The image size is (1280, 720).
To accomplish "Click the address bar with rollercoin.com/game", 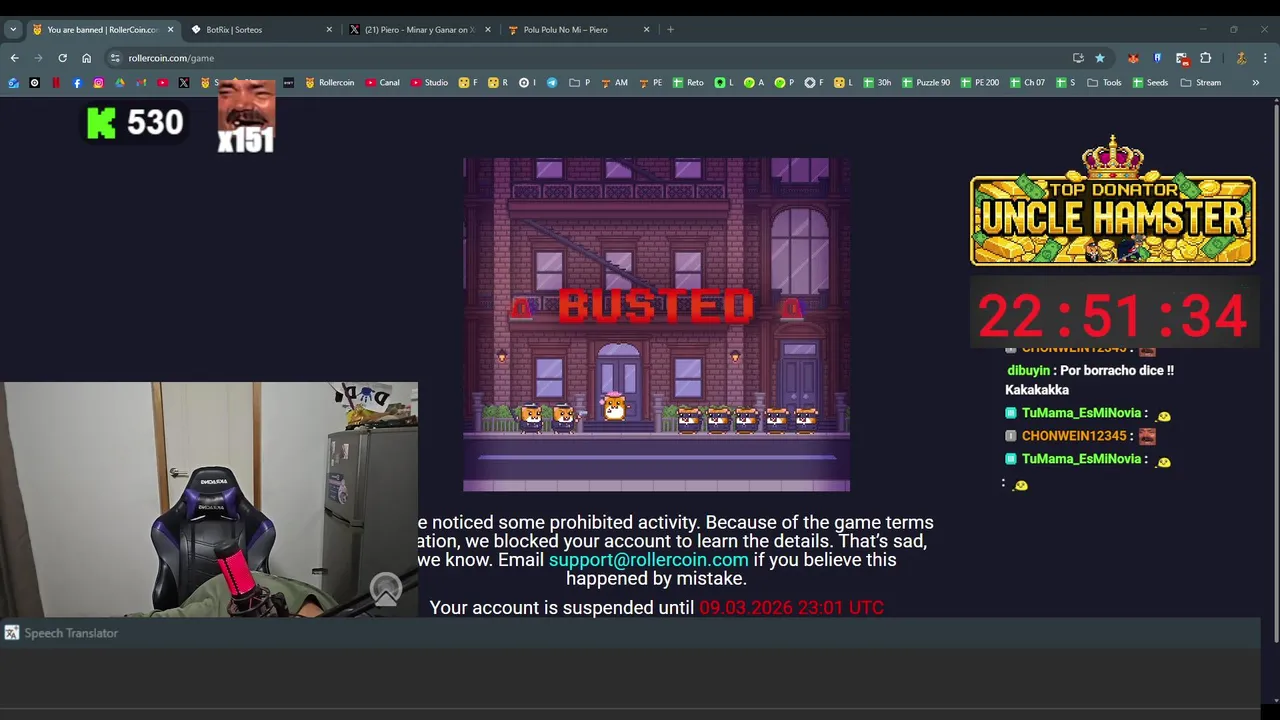I will (x=590, y=58).
